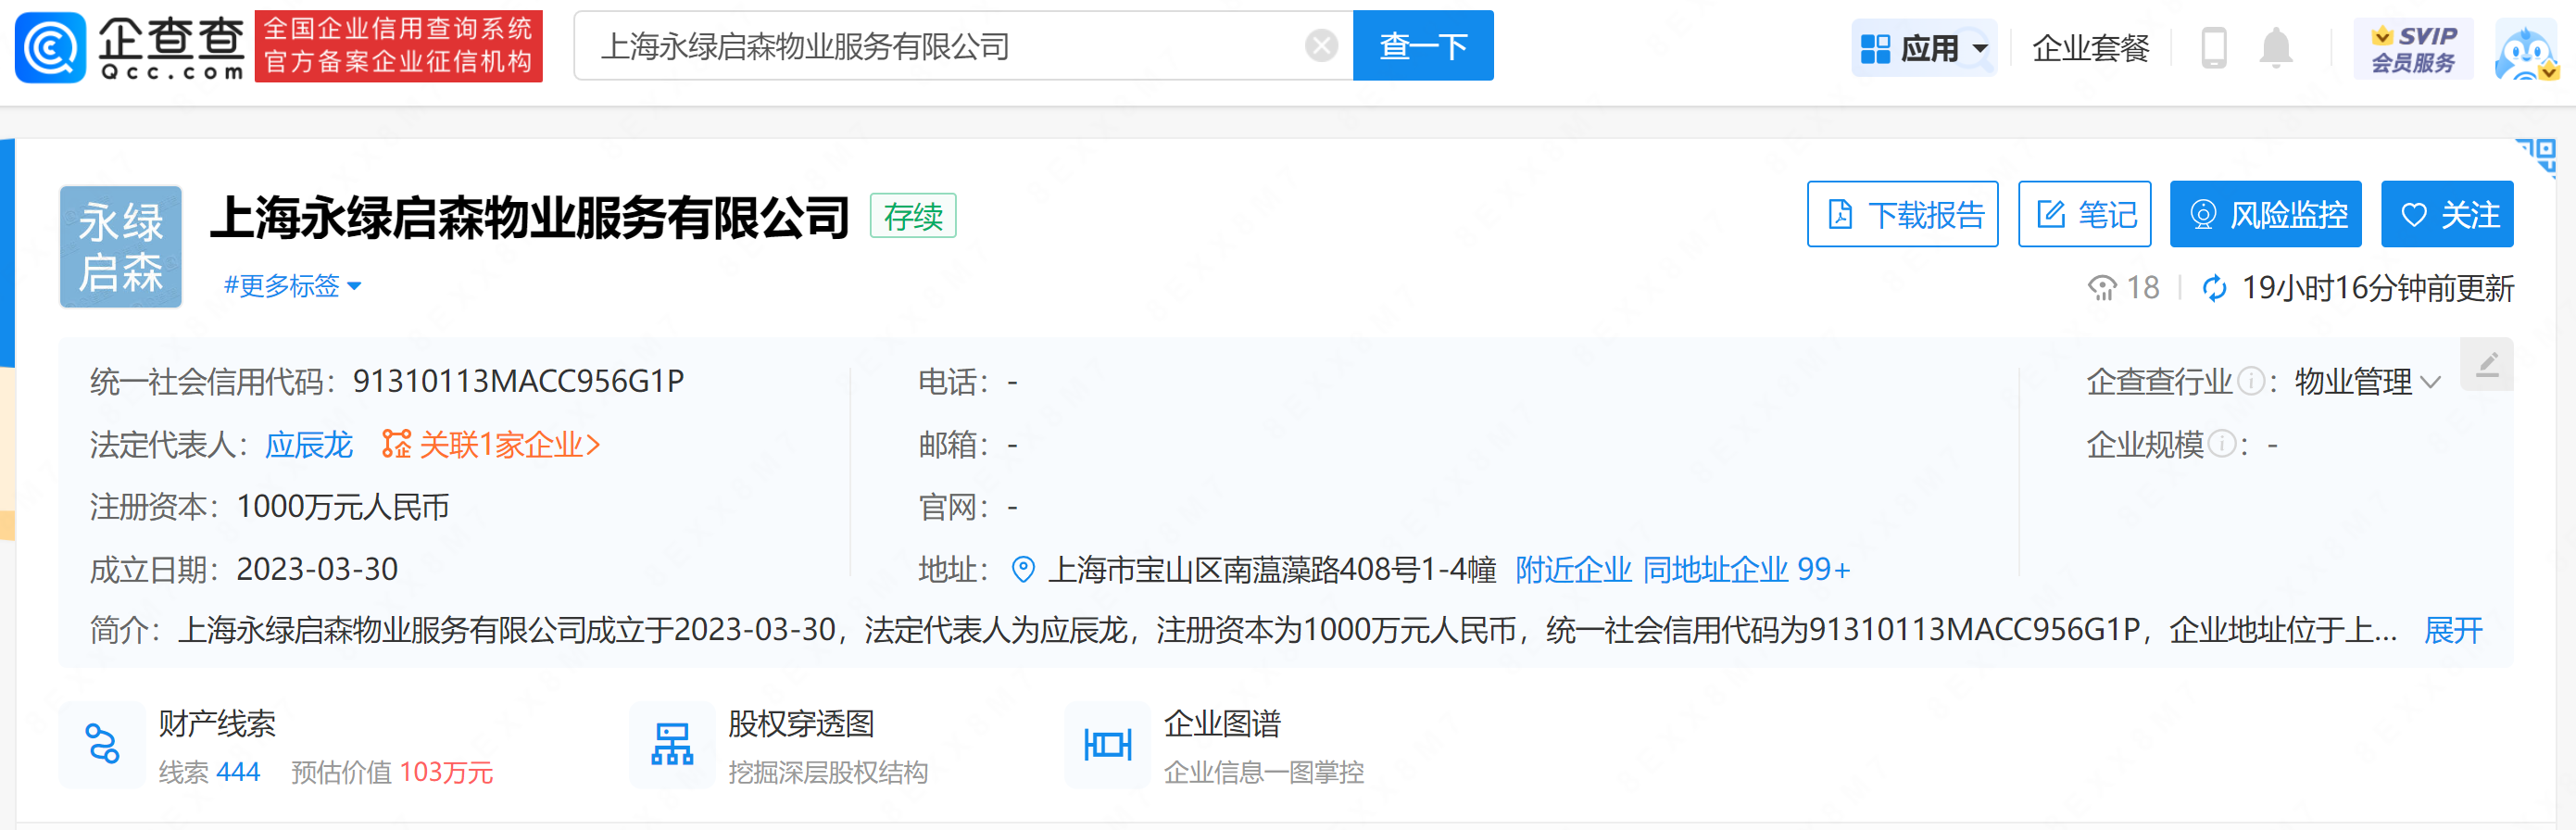2576x830 pixels.
Task: Click the address location pin icon
Action: (1022, 569)
